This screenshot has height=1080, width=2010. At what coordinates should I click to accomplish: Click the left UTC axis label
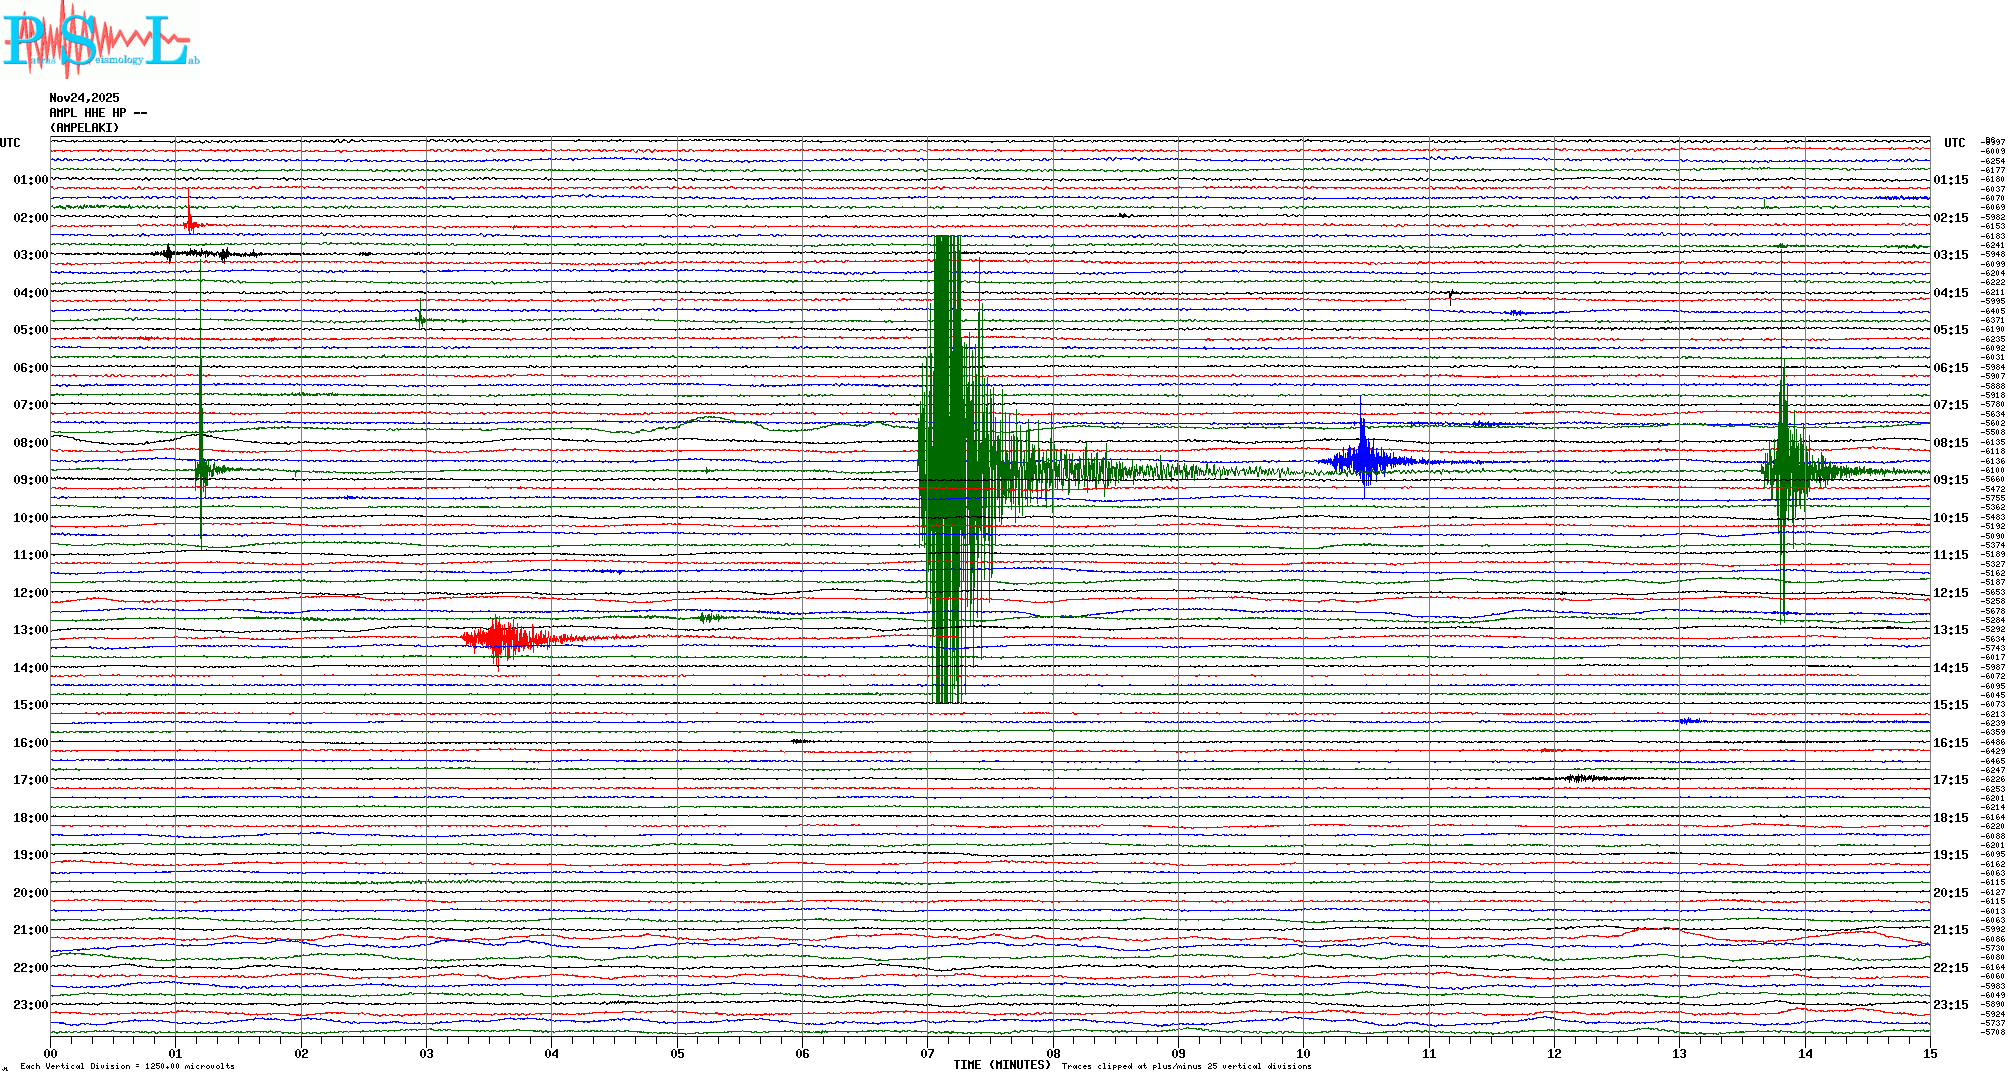10,143
